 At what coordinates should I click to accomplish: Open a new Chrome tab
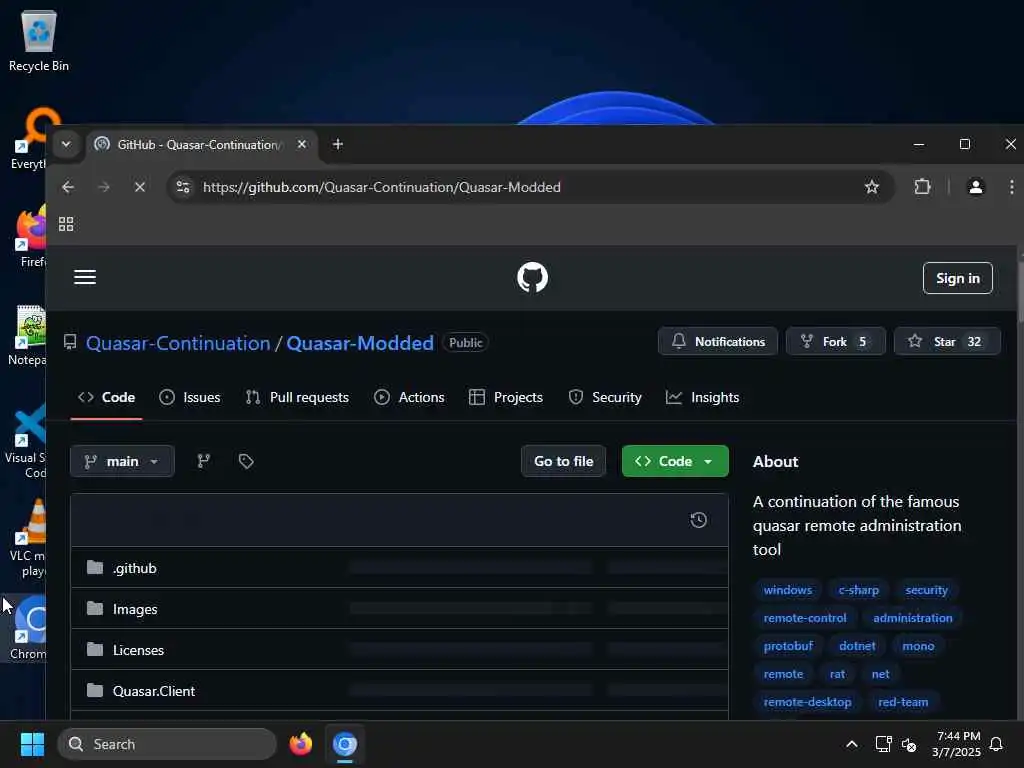pyautogui.click(x=338, y=144)
